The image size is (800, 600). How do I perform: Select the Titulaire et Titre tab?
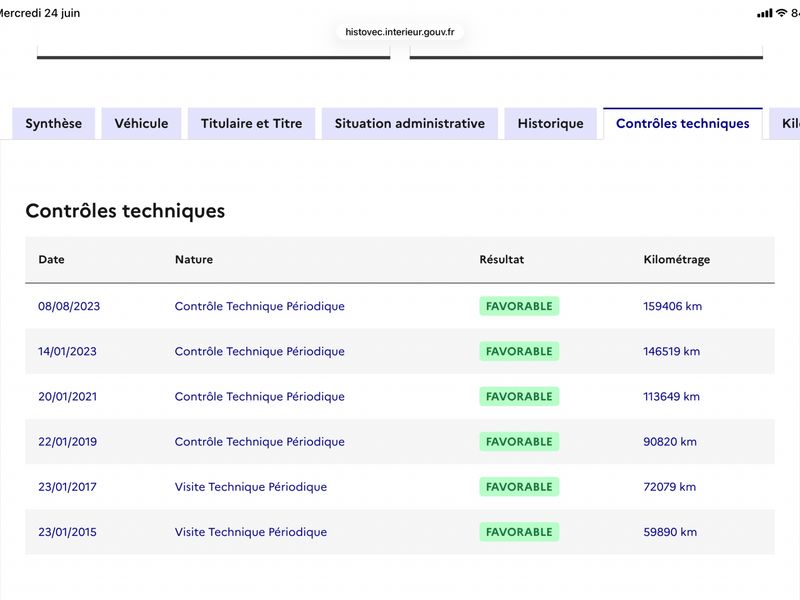(252, 123)
